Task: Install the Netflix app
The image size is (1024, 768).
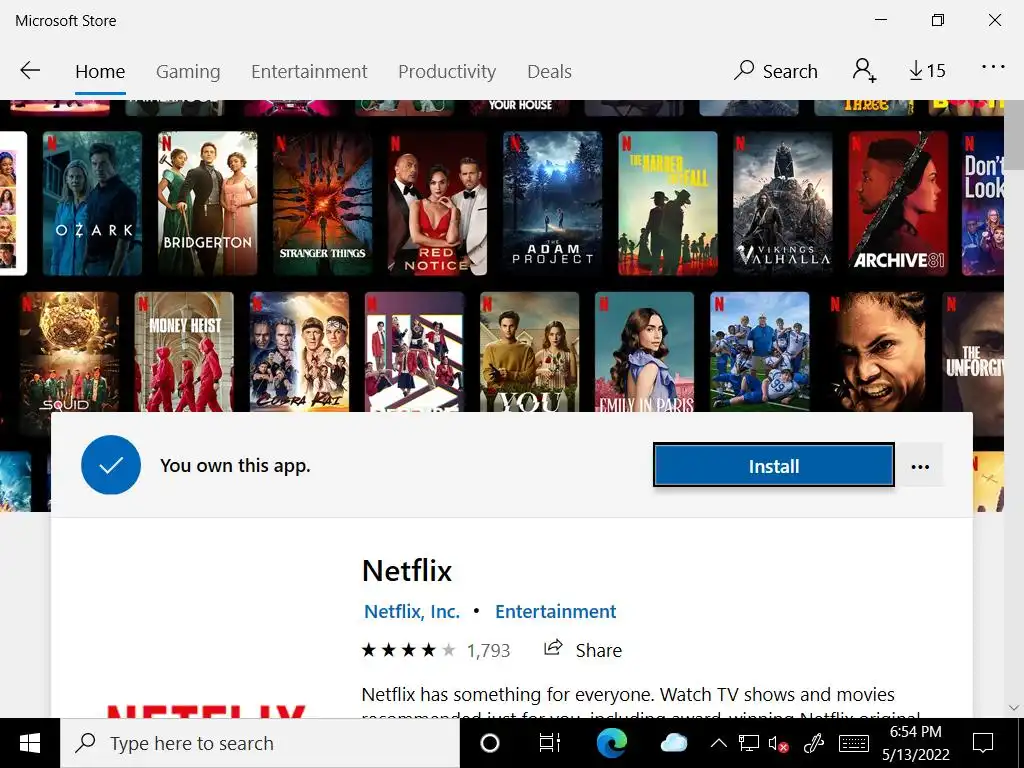Action: (x=774, y=466)
